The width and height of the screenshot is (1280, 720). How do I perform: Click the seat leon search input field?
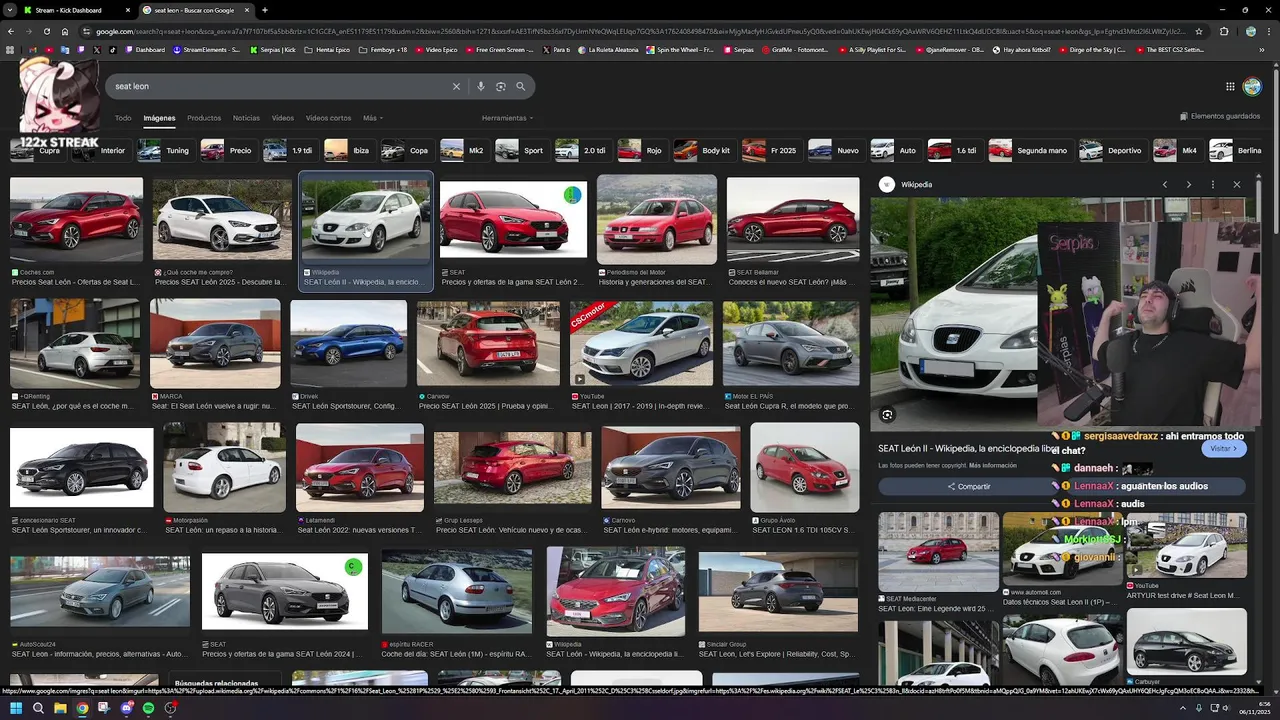click(x=280, y=86)
